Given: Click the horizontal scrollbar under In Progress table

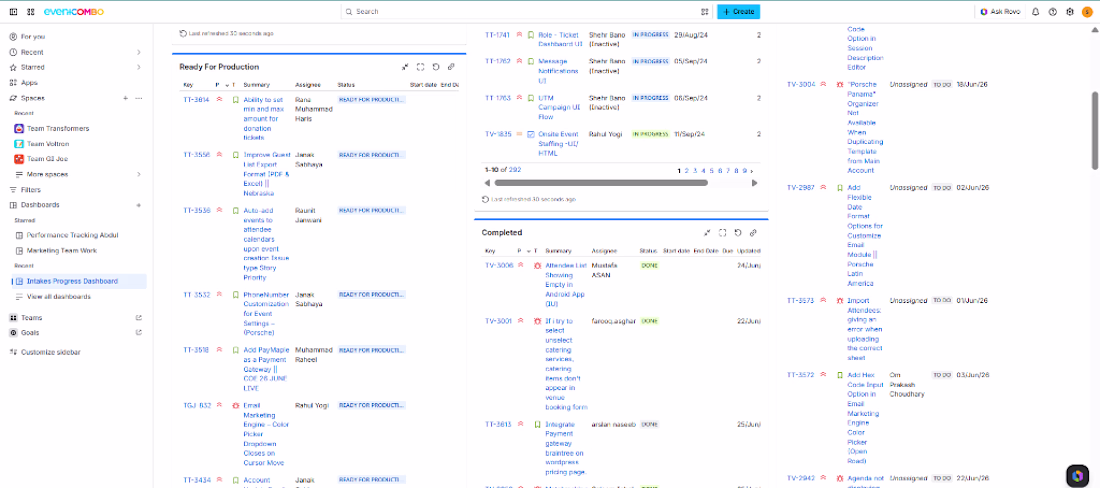Looking at the screenshot, I should [x=601, y=183].
